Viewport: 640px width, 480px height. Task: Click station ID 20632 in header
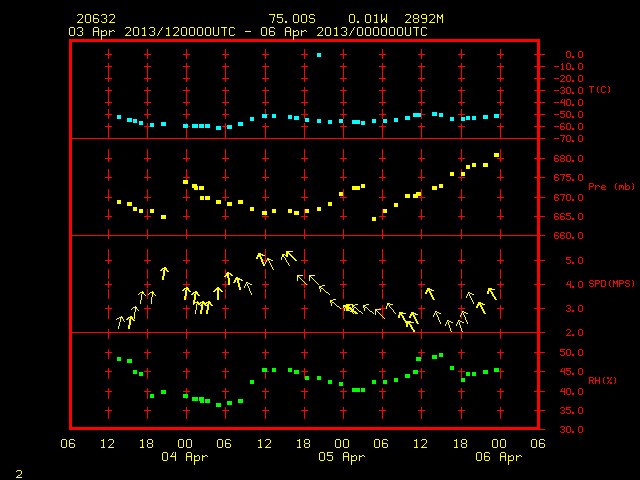click(x=96, y=19)
